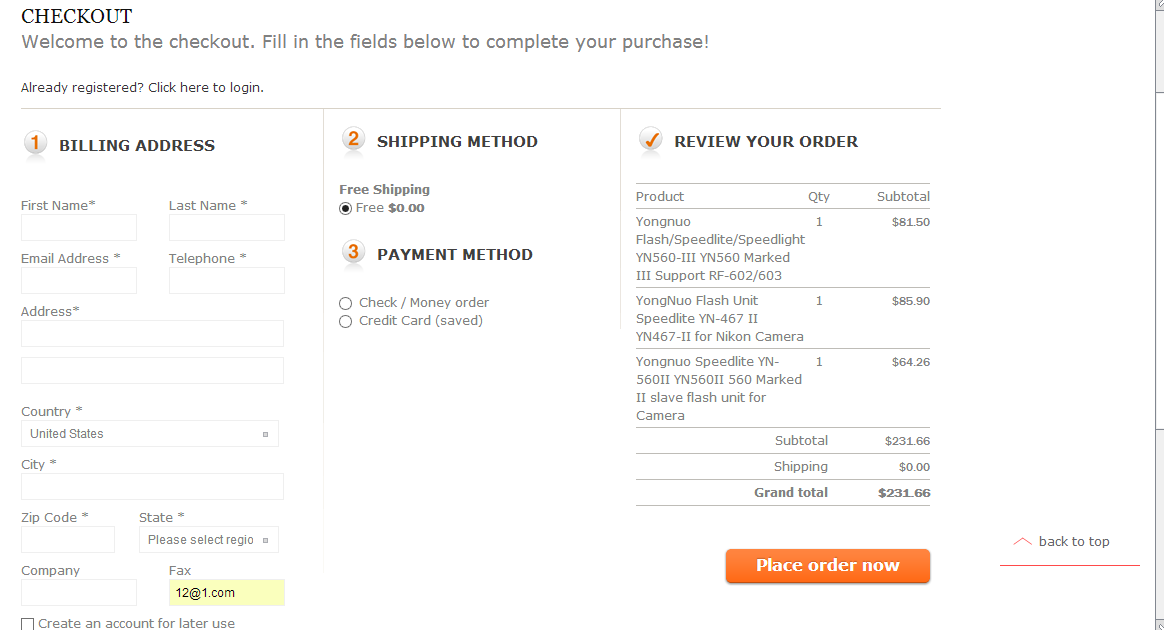Click the step 3 Payment Method icon
This screenshot has height=630, width=1164.
pyautogui.click(x=353, y=252)
